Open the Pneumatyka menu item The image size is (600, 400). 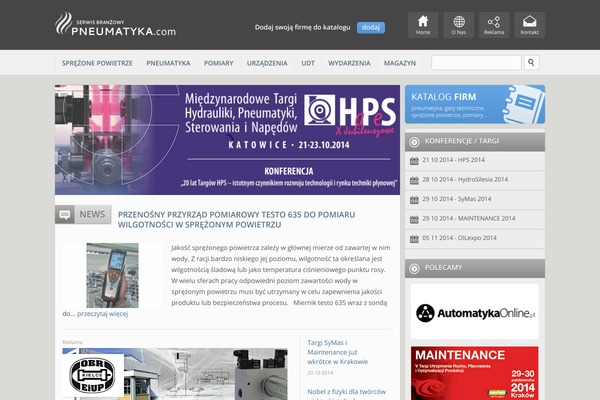(x=168, y=63)
